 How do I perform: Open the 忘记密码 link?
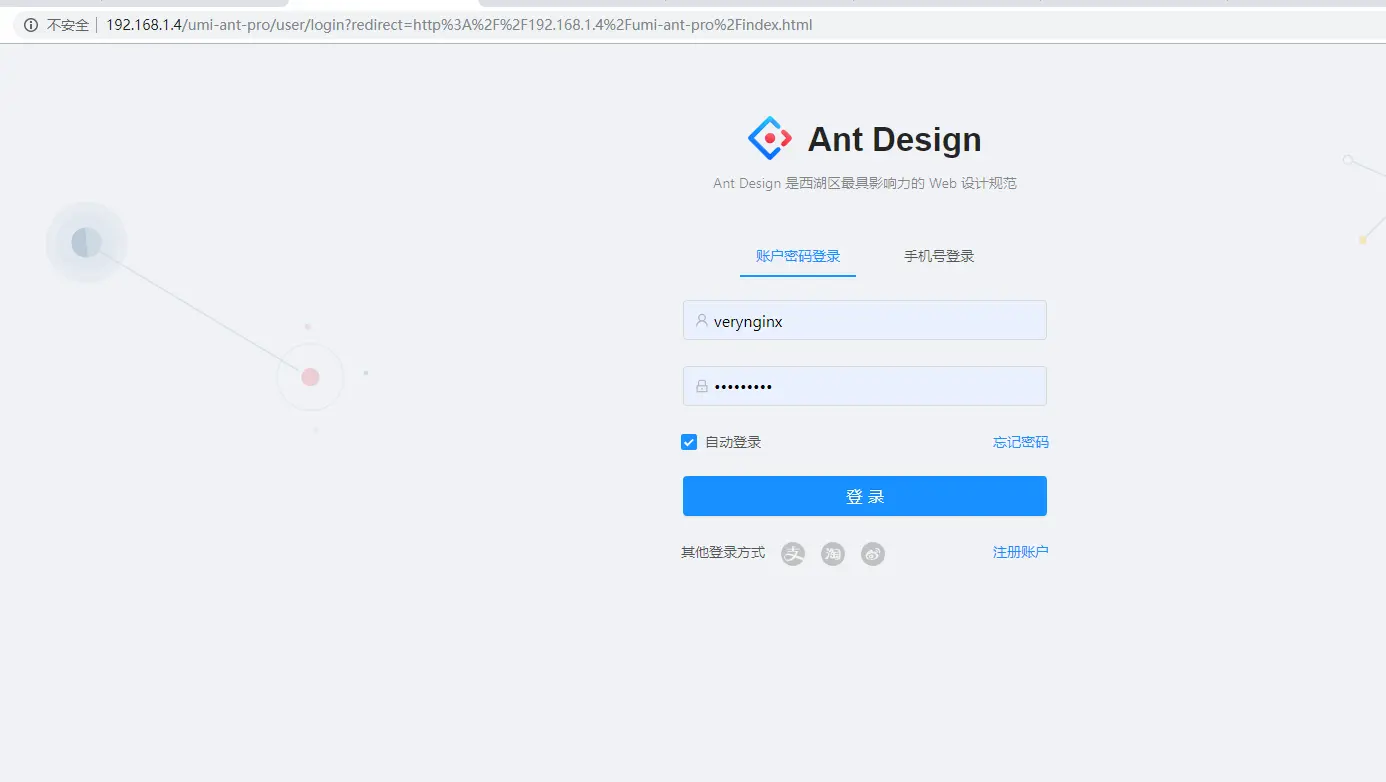tap(1021, 442)
